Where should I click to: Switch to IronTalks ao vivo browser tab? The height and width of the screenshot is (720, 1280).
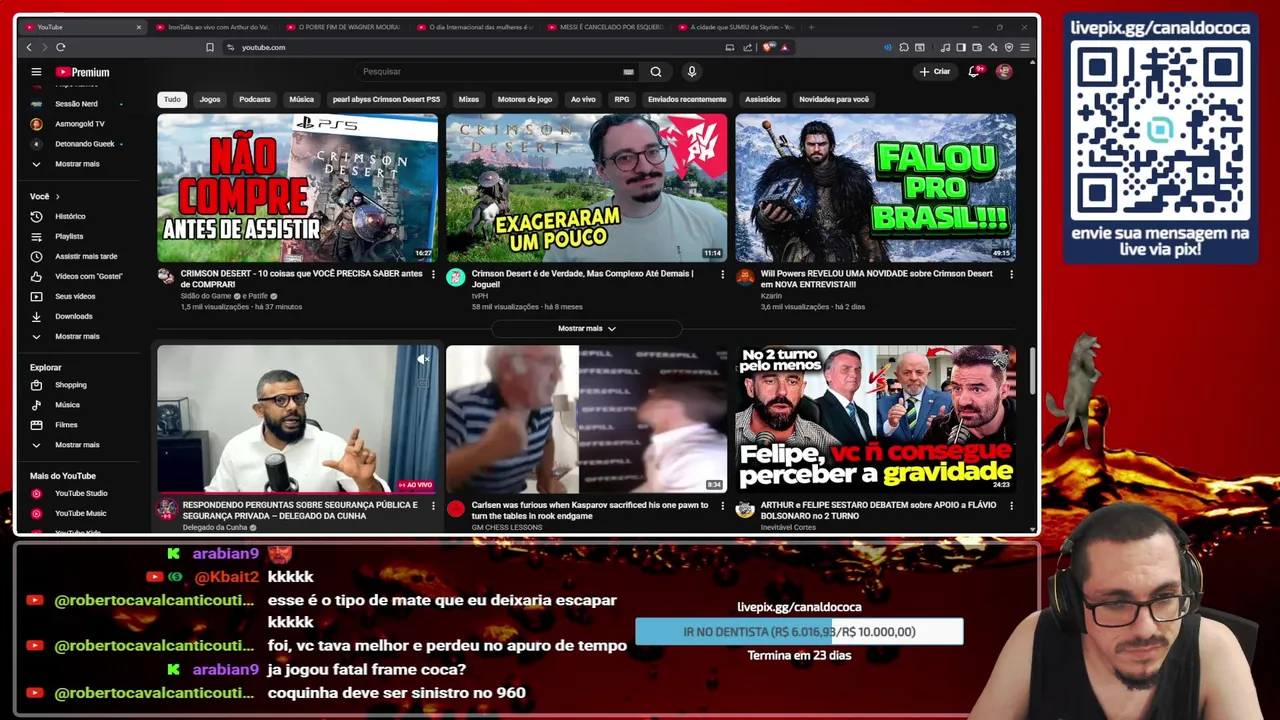[212, 27]
